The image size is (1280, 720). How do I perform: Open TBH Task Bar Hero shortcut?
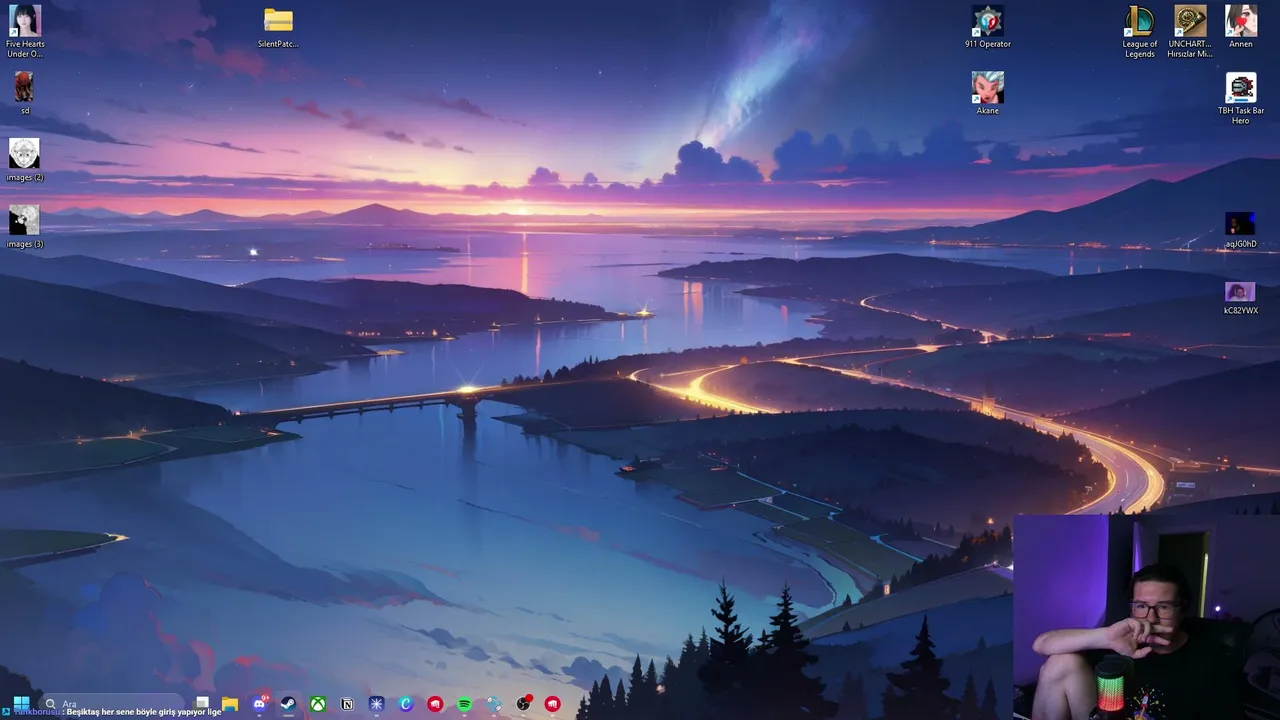tap(1241, 98)
